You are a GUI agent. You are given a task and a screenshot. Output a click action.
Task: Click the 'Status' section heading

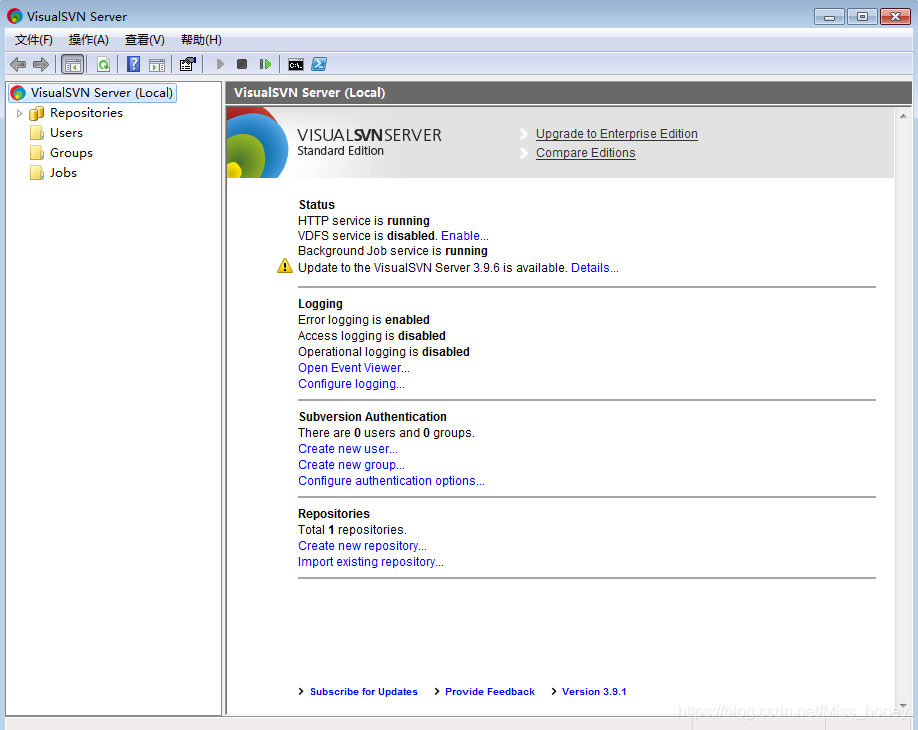coord(317,205)
